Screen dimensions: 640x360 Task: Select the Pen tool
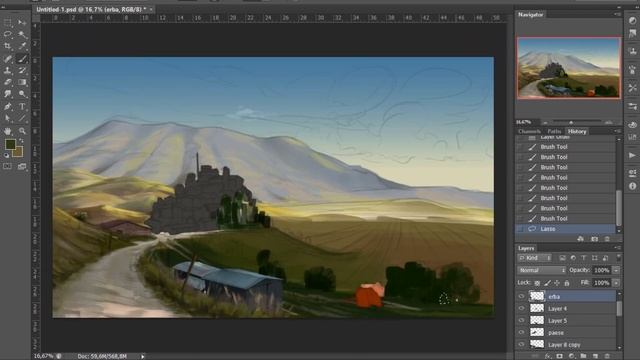pos(8,107)
